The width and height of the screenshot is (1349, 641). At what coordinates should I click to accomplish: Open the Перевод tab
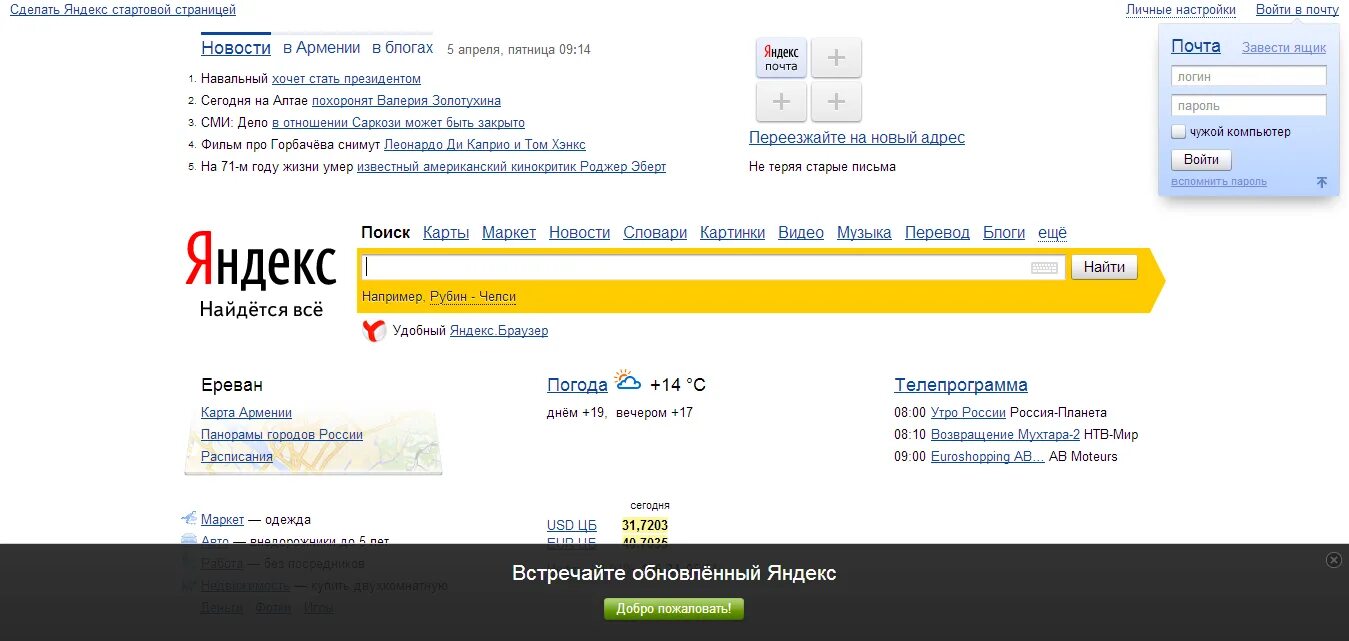click(937, 232)
